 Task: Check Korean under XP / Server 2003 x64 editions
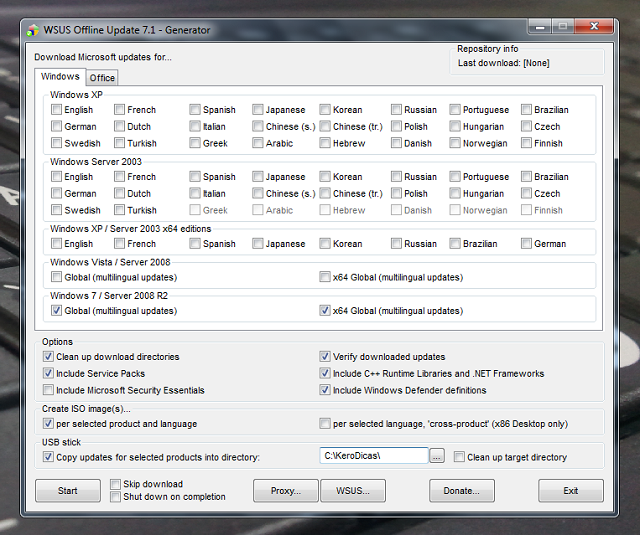point(325,243)
